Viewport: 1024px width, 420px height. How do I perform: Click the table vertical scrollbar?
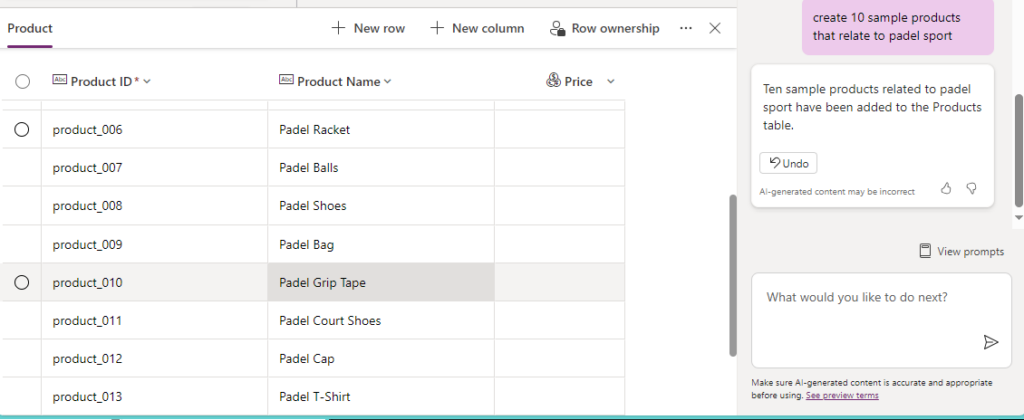[x=733, y=275]
